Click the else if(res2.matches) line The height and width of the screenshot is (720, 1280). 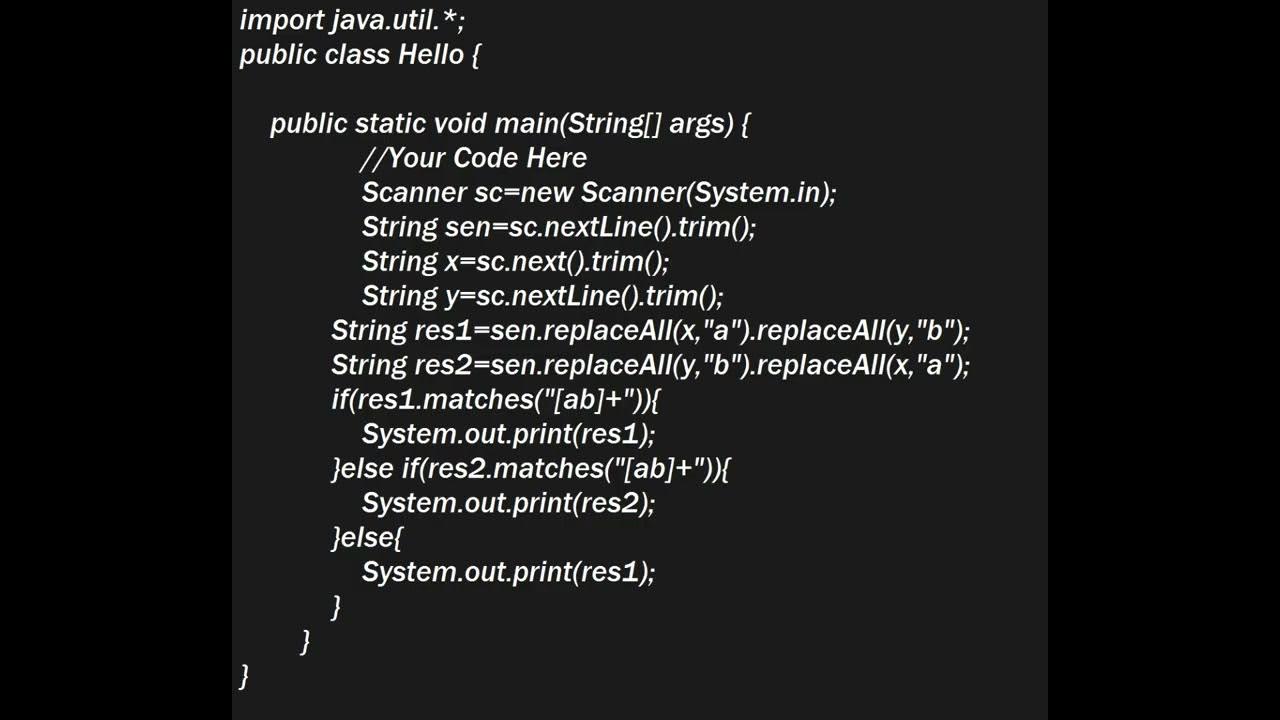(532, 468)
